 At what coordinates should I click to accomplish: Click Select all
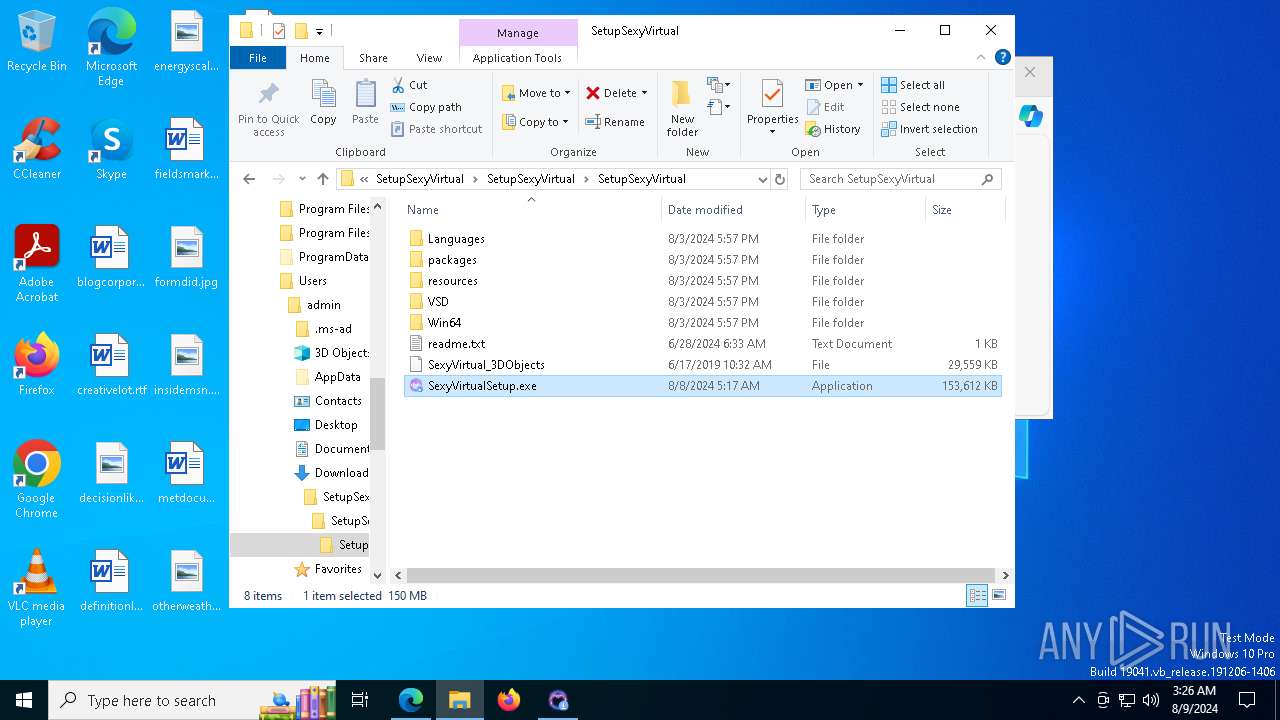(913, 85)
